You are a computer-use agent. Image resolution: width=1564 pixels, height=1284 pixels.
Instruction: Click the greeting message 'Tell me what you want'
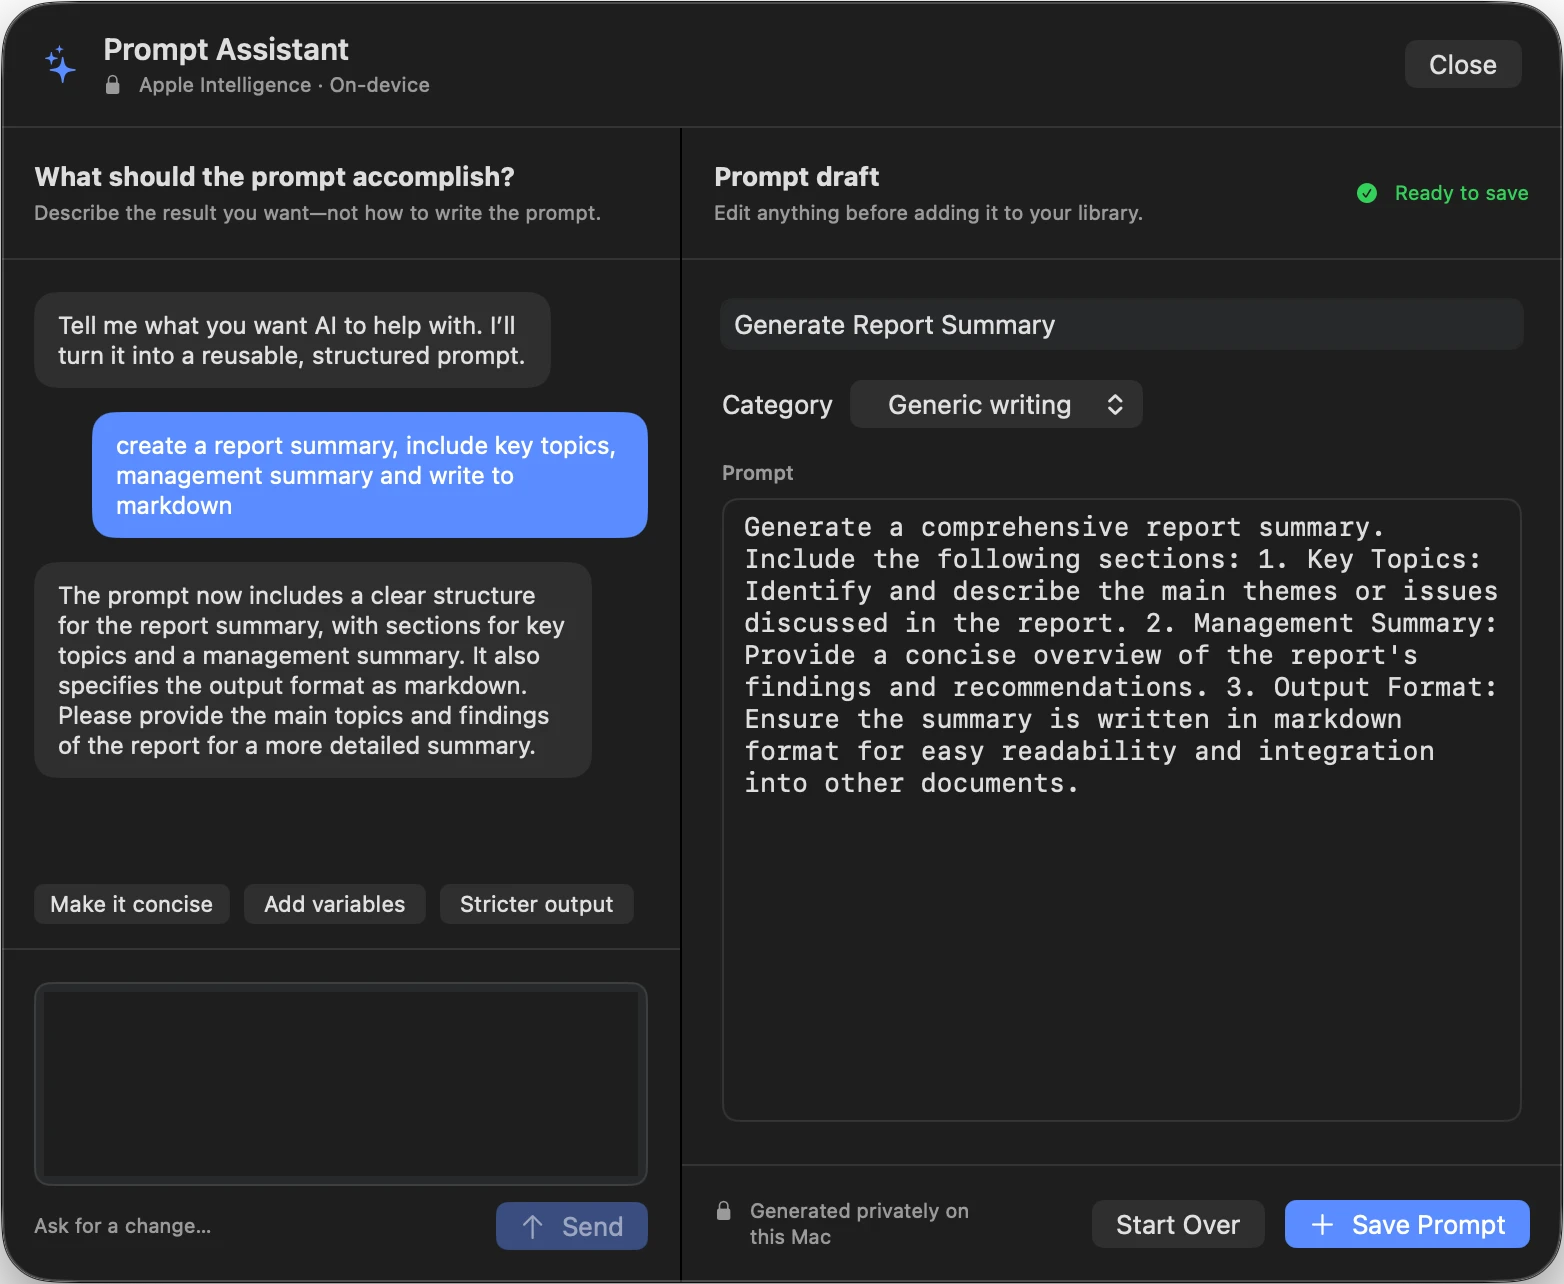point(292,340)
